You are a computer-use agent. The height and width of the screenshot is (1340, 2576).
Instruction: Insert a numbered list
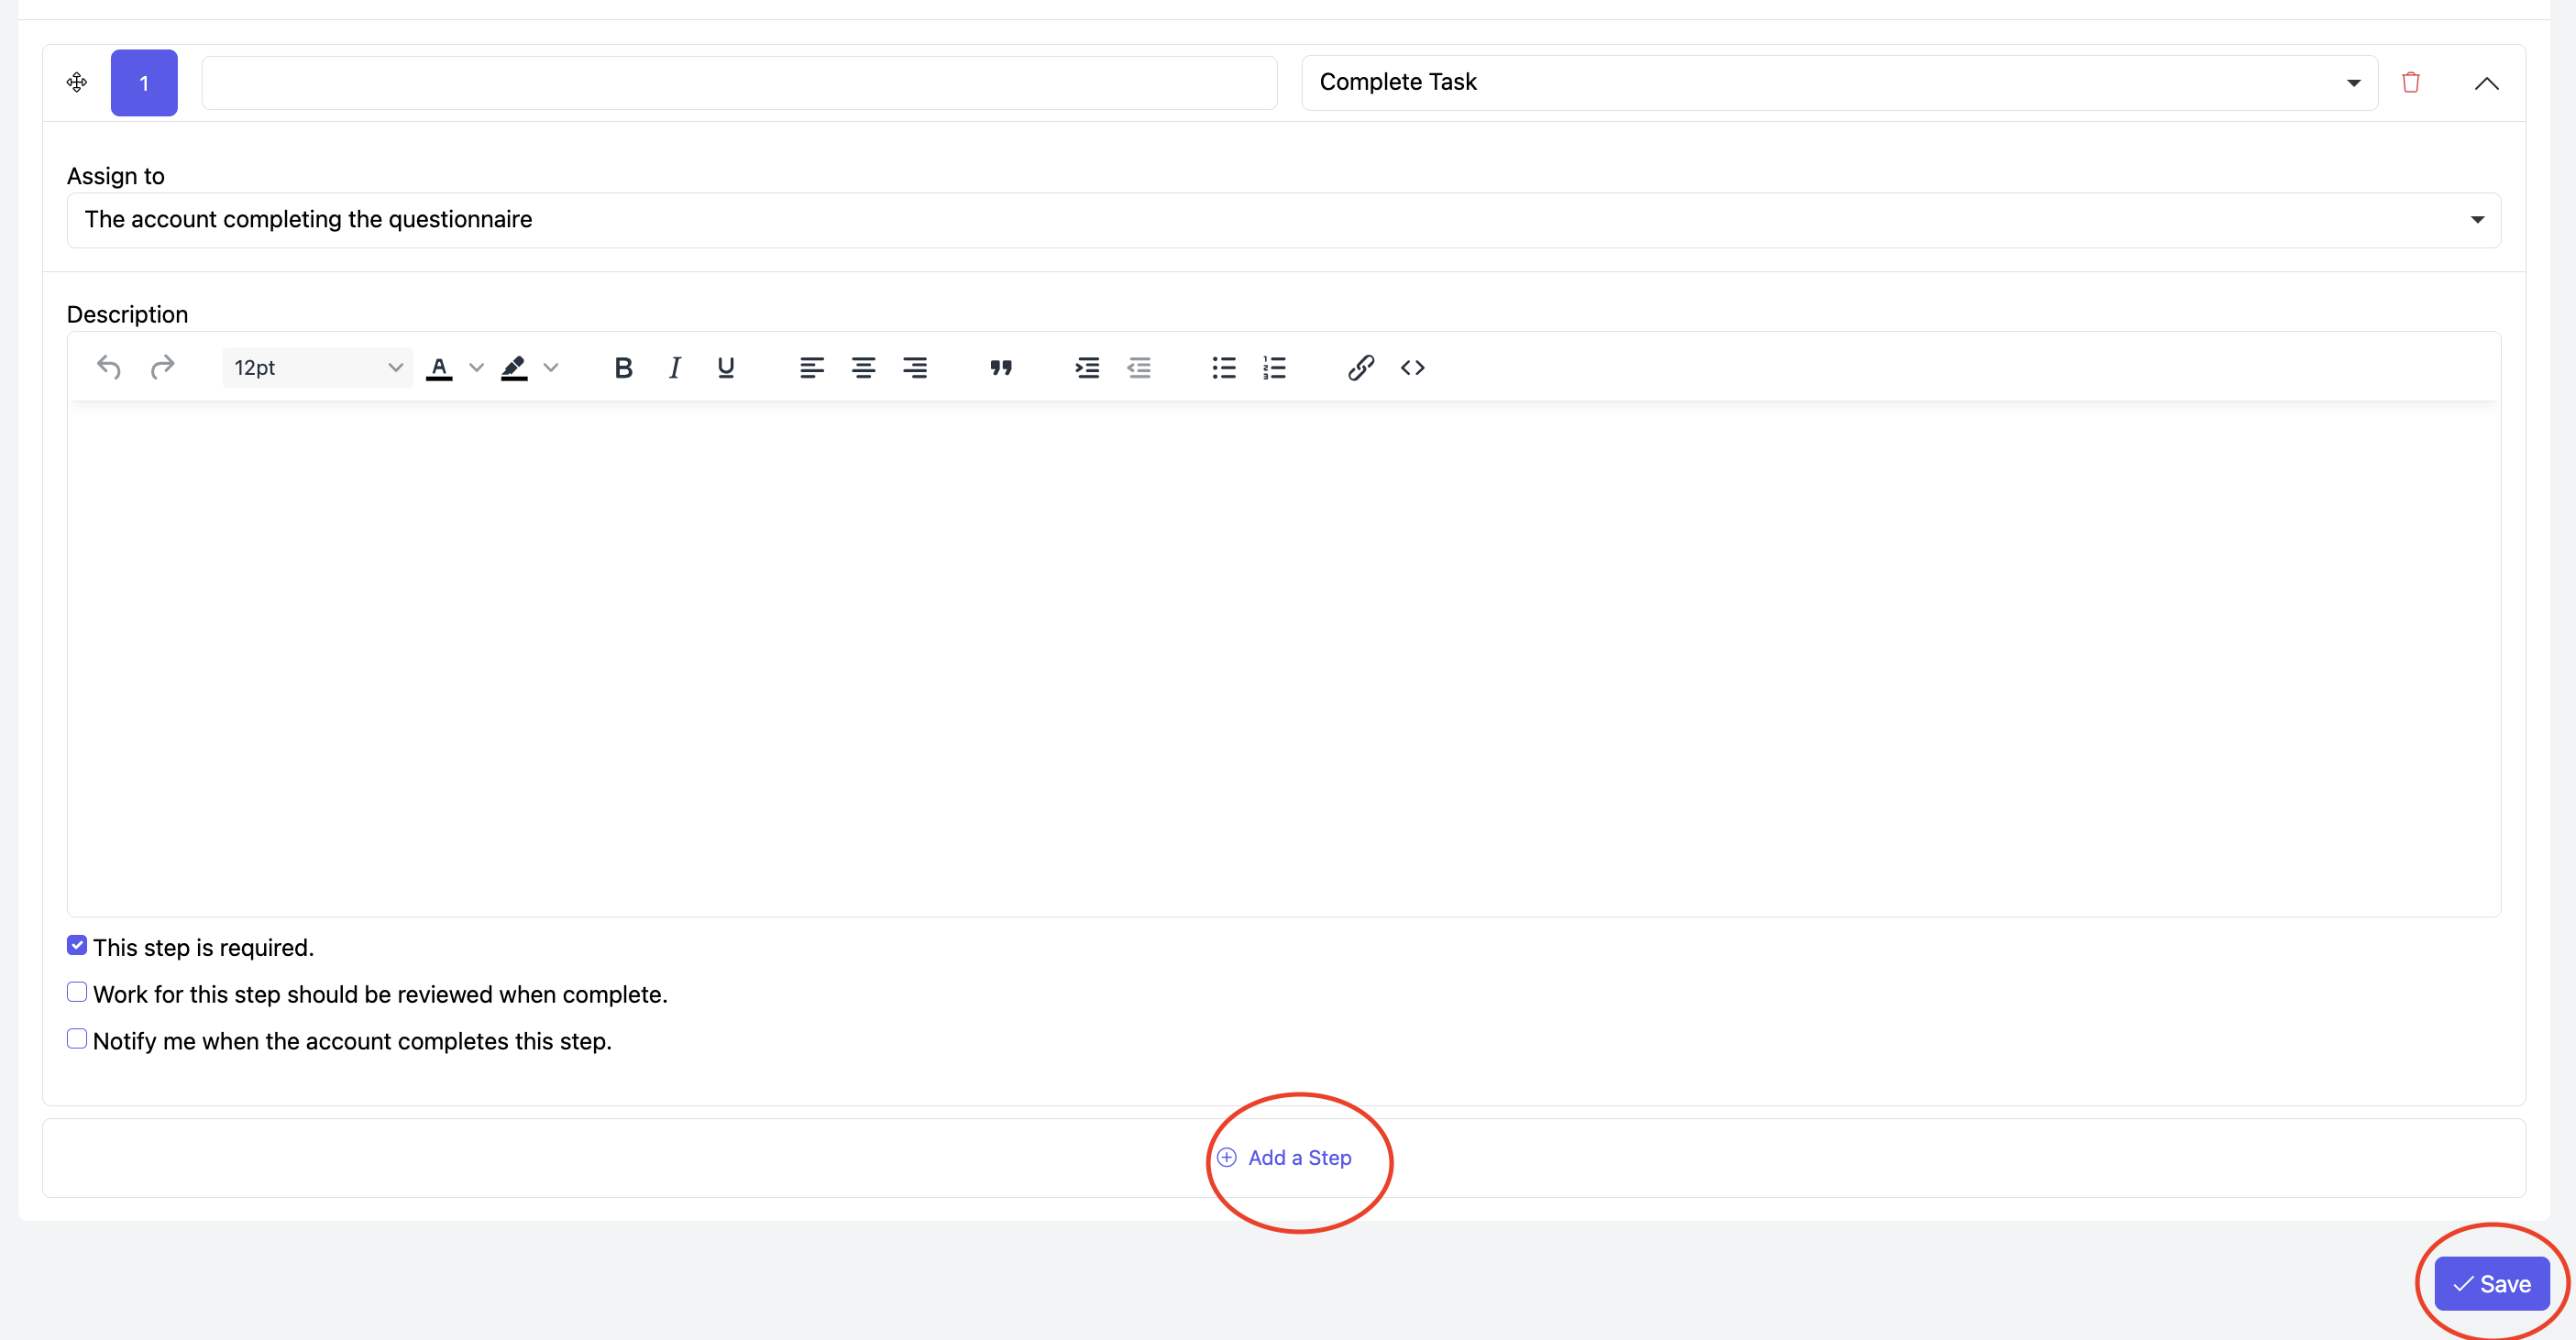tap(1274, 368)
